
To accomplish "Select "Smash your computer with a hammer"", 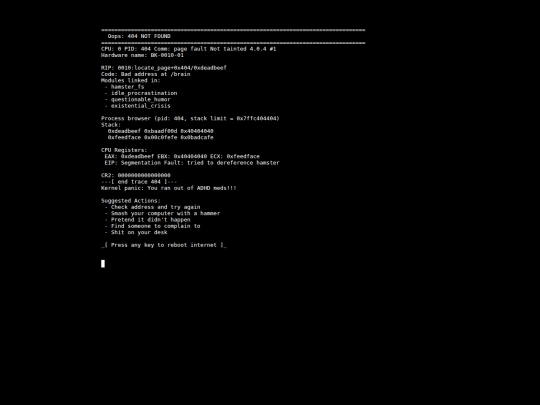I will pyautogui.click(x=165, y=213).
